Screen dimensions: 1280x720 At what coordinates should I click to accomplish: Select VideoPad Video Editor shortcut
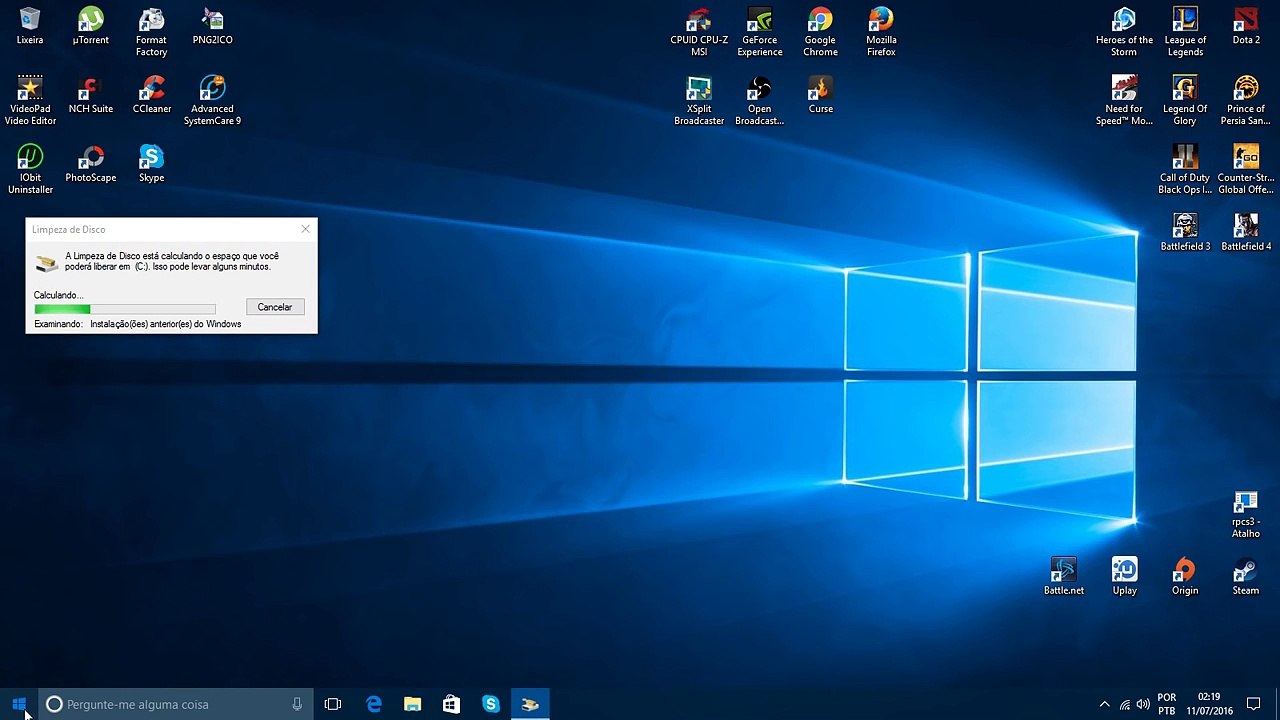(x=30, y=100)
